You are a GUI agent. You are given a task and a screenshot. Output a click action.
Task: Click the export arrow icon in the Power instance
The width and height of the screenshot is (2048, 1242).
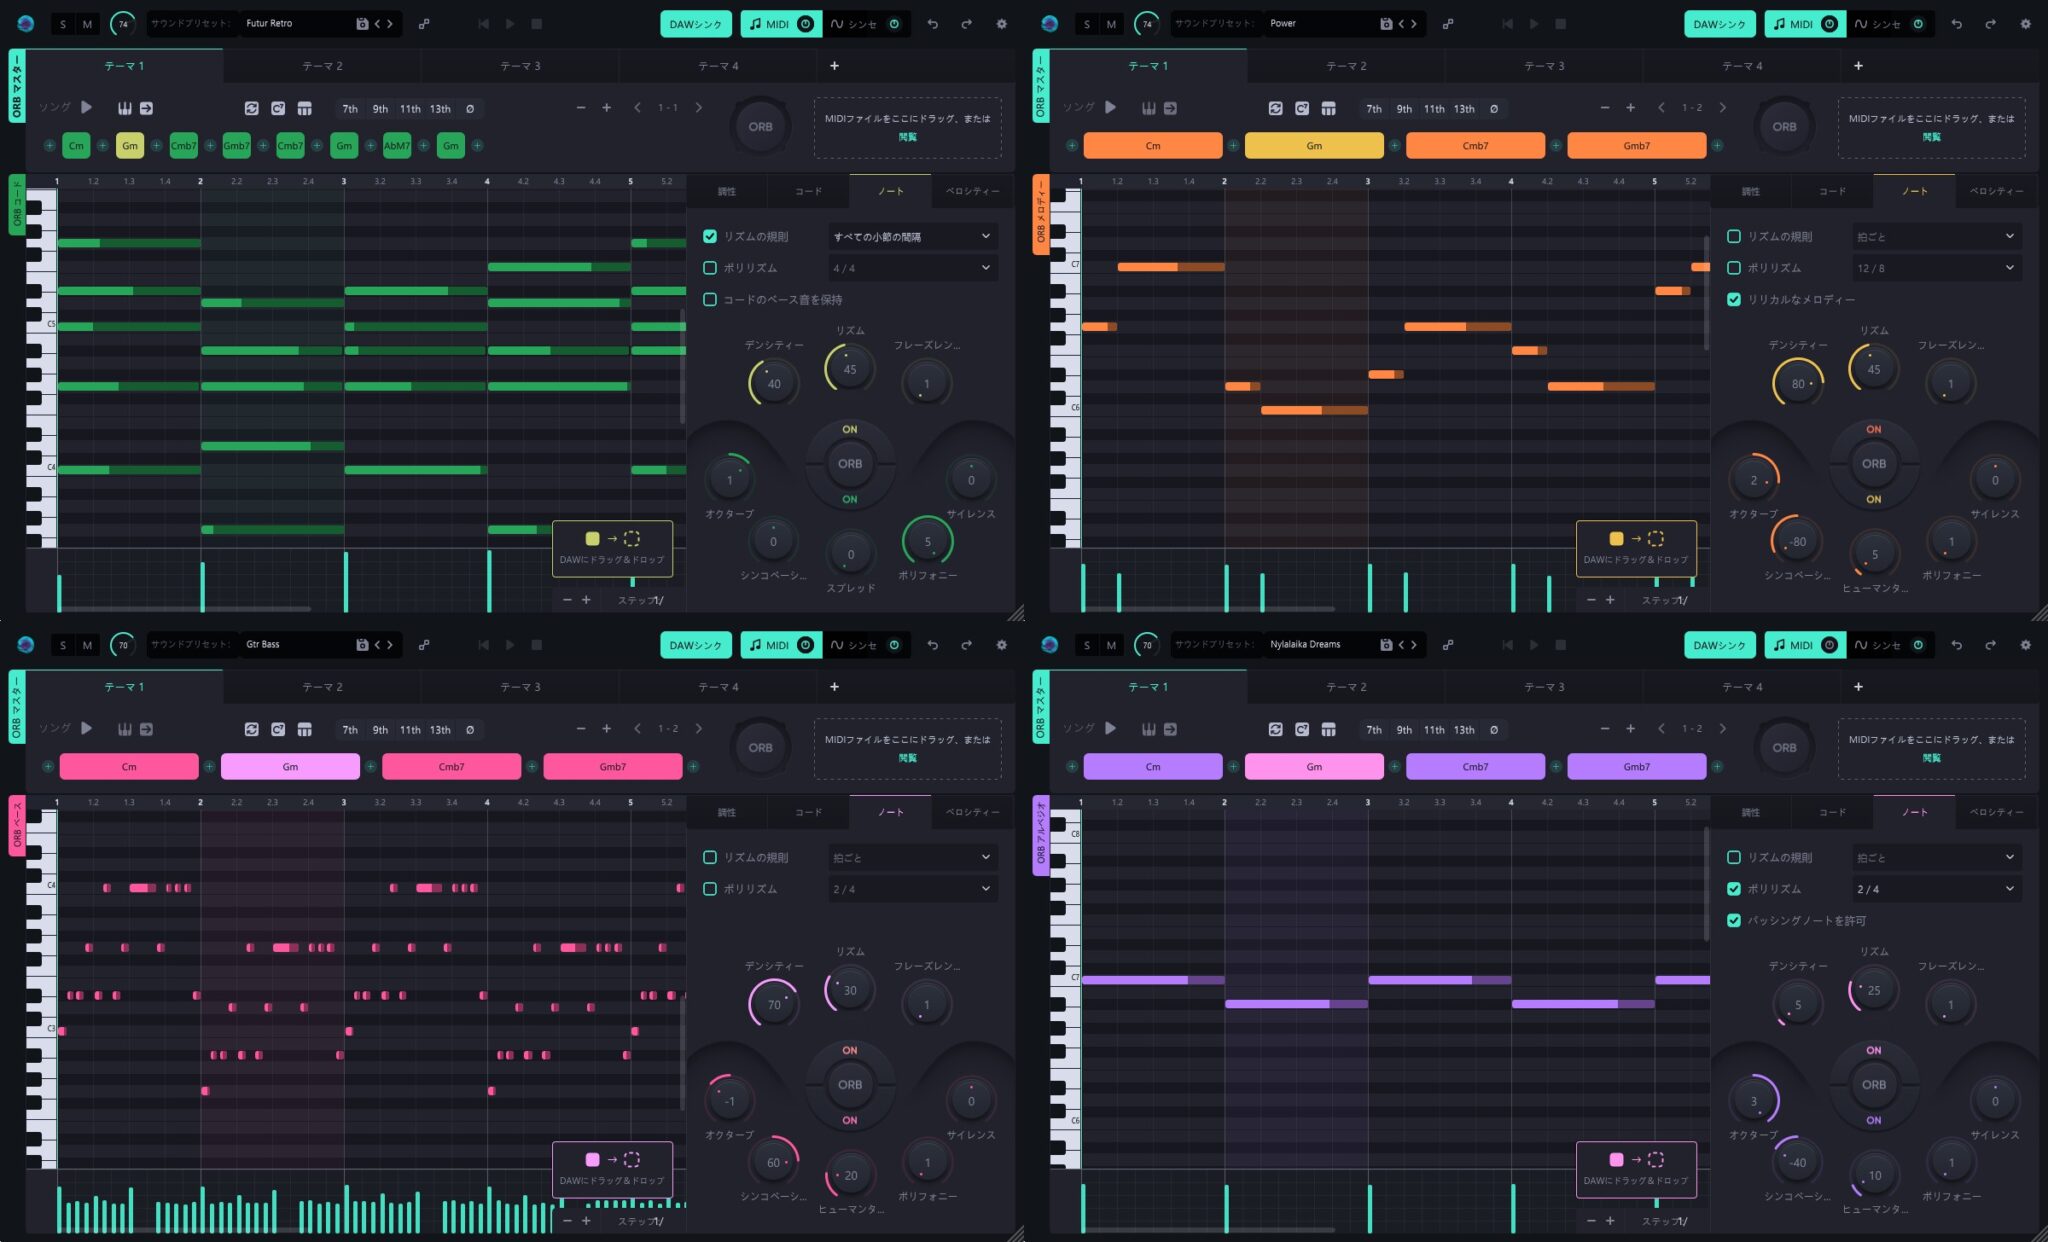point(1172,108)
